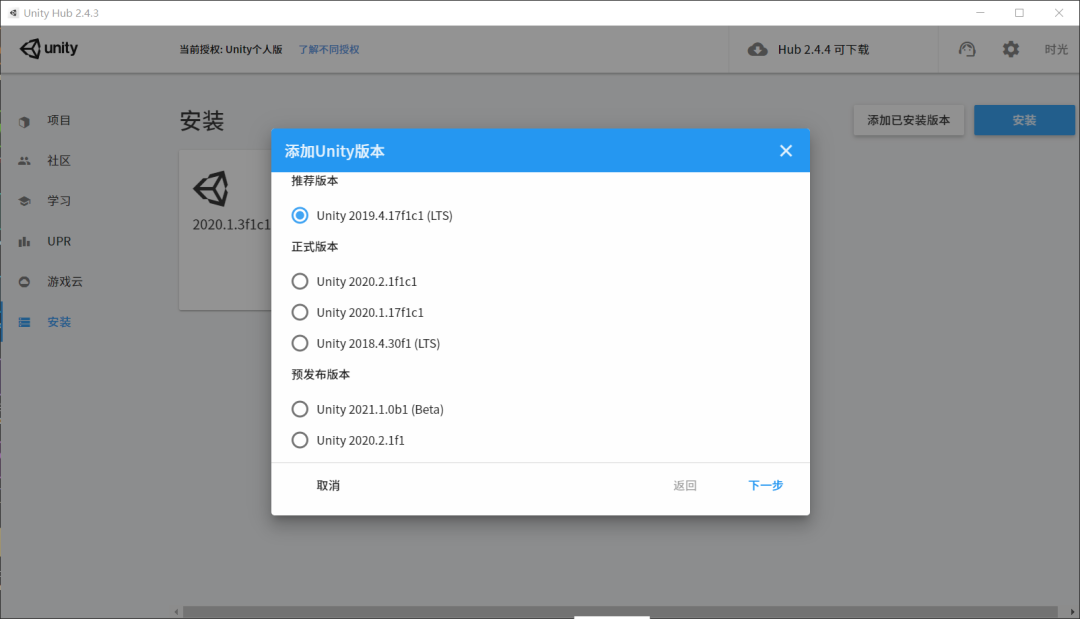Proceed with 下一步 button
The height and width of the screenshot is (619, 1080).
tap(765, 485)
